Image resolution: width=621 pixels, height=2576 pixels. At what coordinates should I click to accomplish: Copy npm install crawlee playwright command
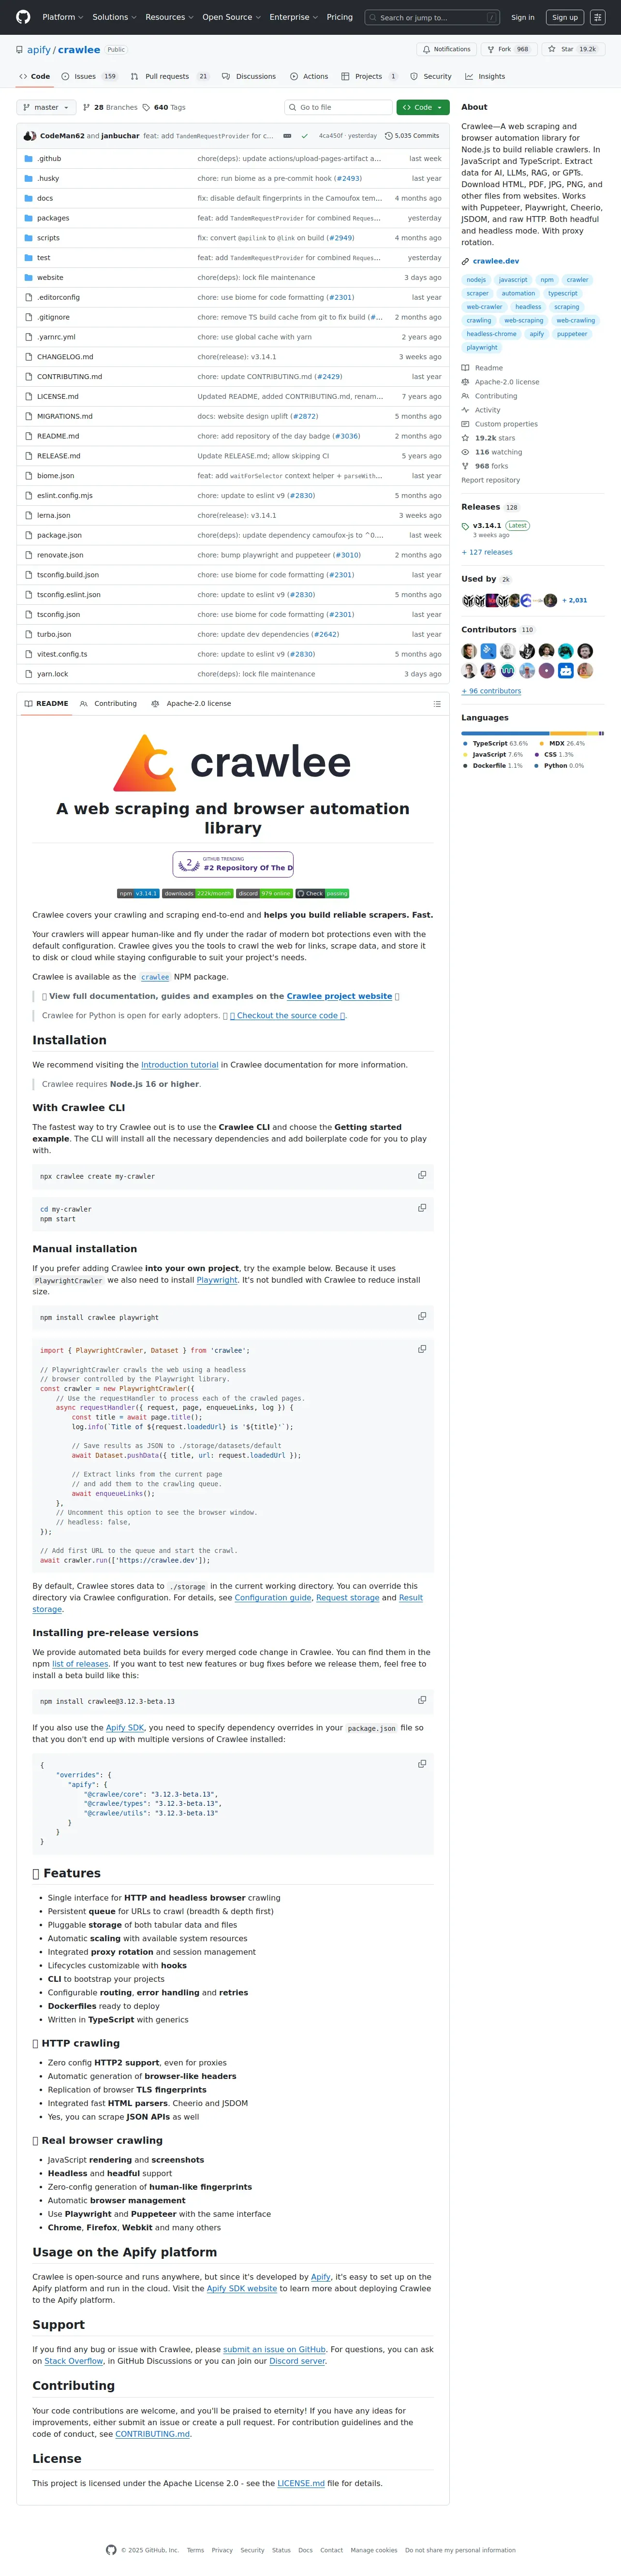click(422, 1315)
